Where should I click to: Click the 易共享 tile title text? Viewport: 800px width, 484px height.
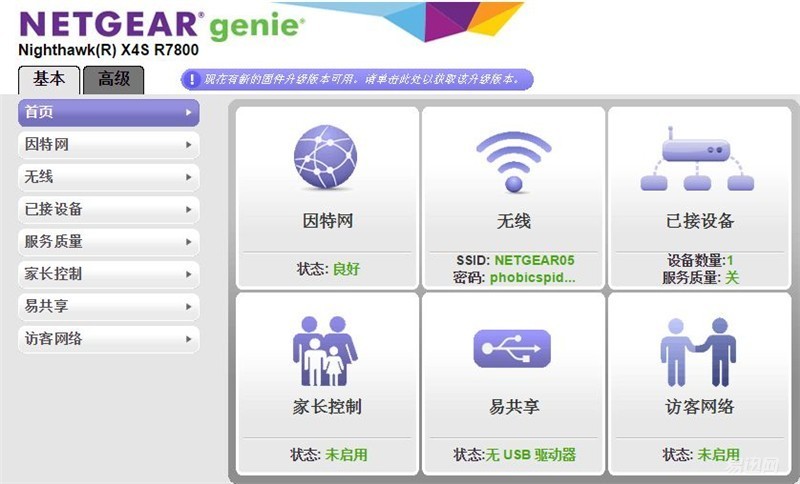click(x=514, y=406)
